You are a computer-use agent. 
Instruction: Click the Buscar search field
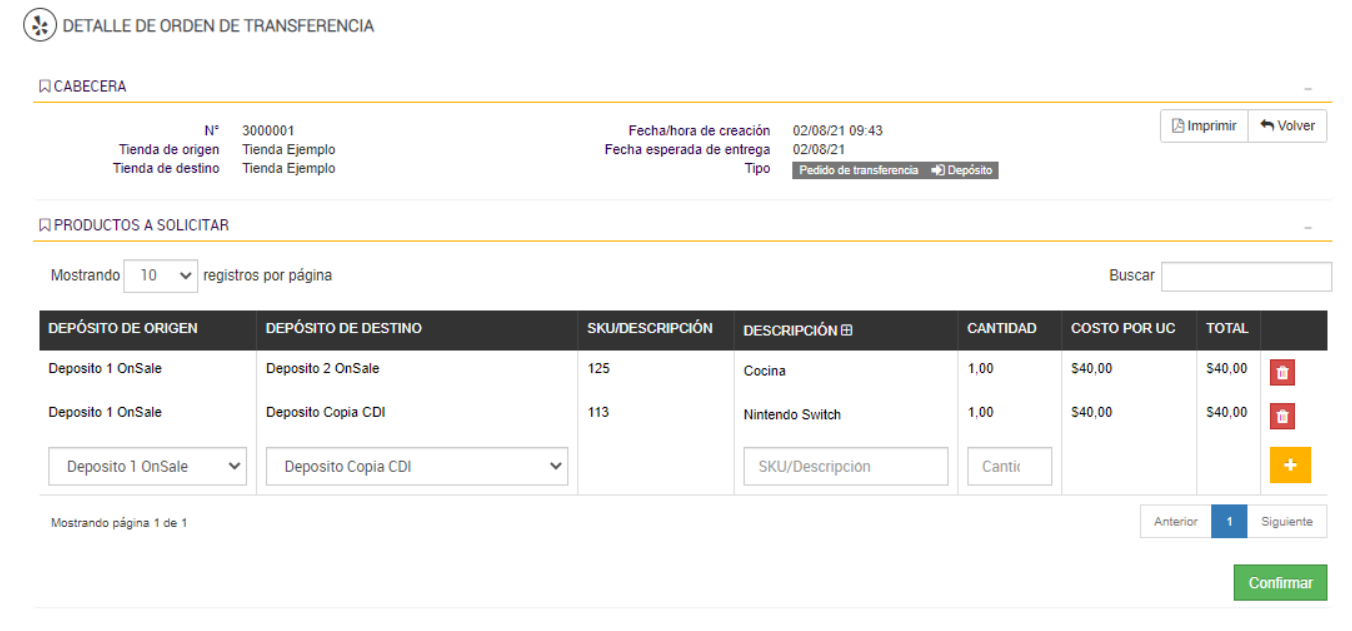pos(1246,276)
